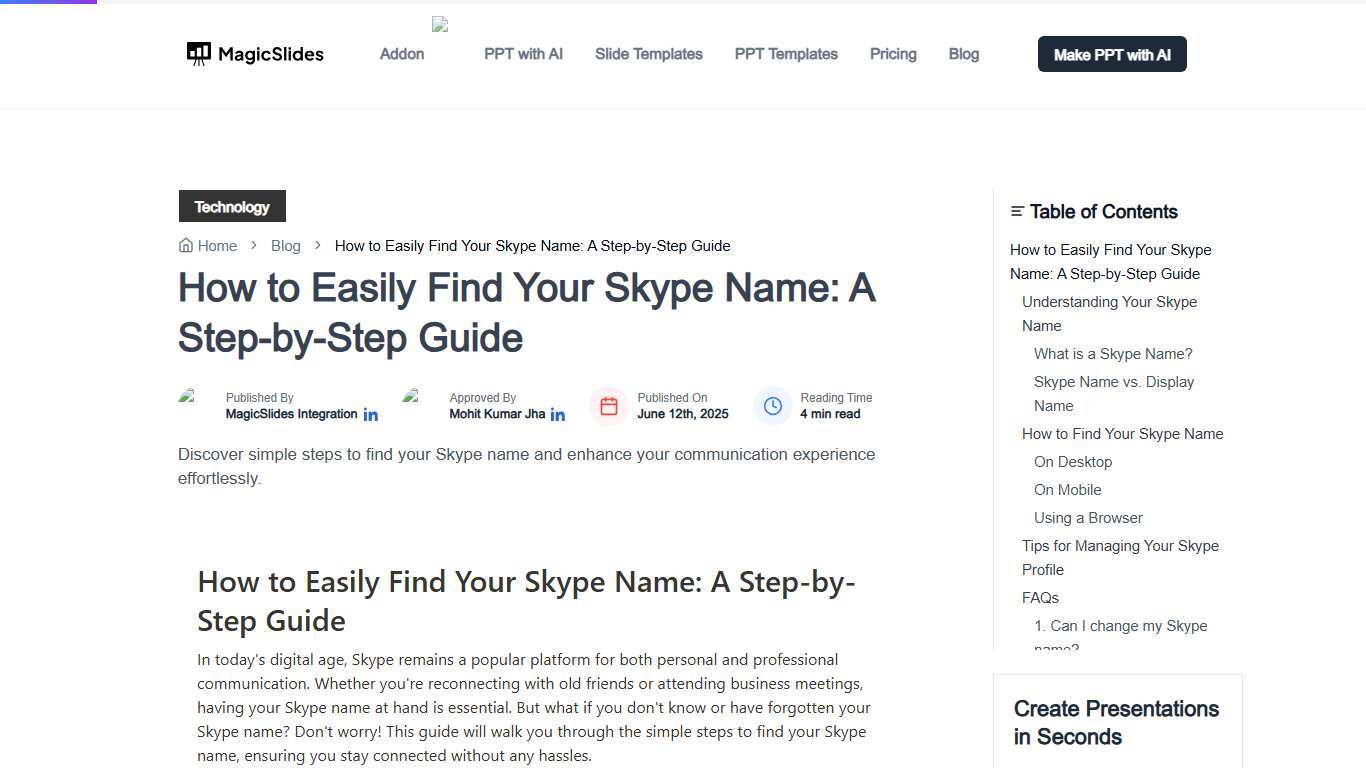Image resolution: width=1366 pixels, height=768 pixels.
Task: Click the clock icon beside Reading Time
Action: 772,406
